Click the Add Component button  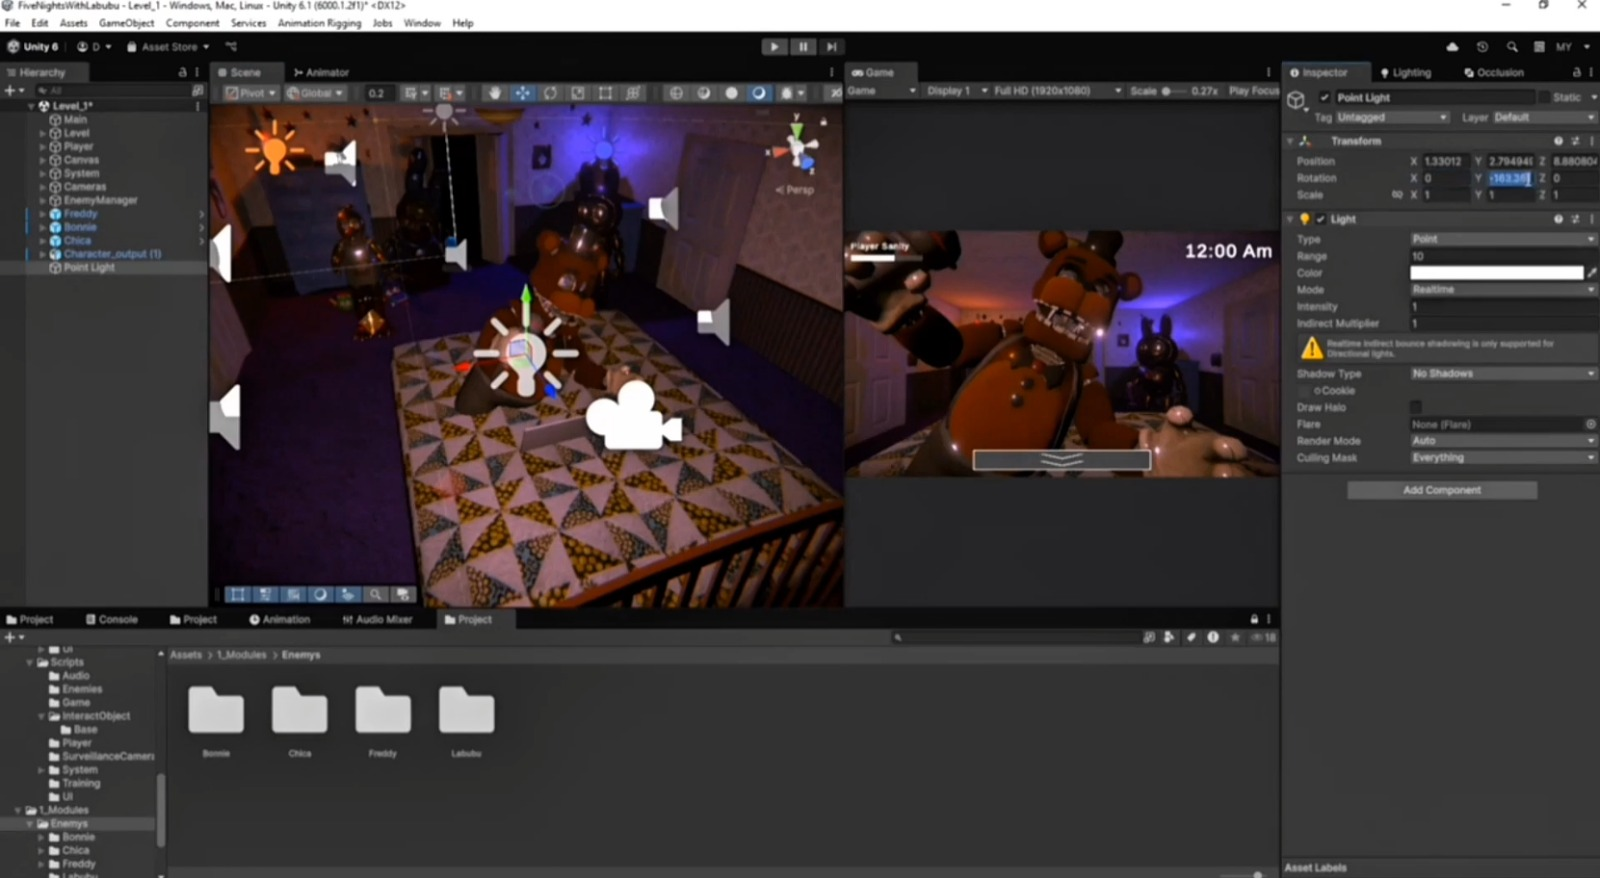[1442, 490]
